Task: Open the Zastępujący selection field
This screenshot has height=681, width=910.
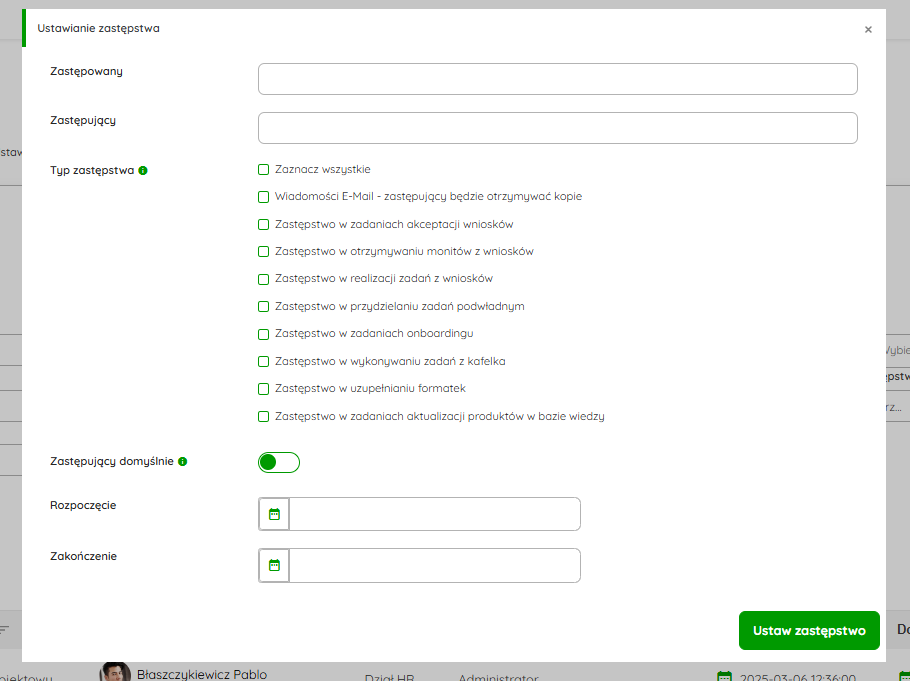Action: pos(557,128)
